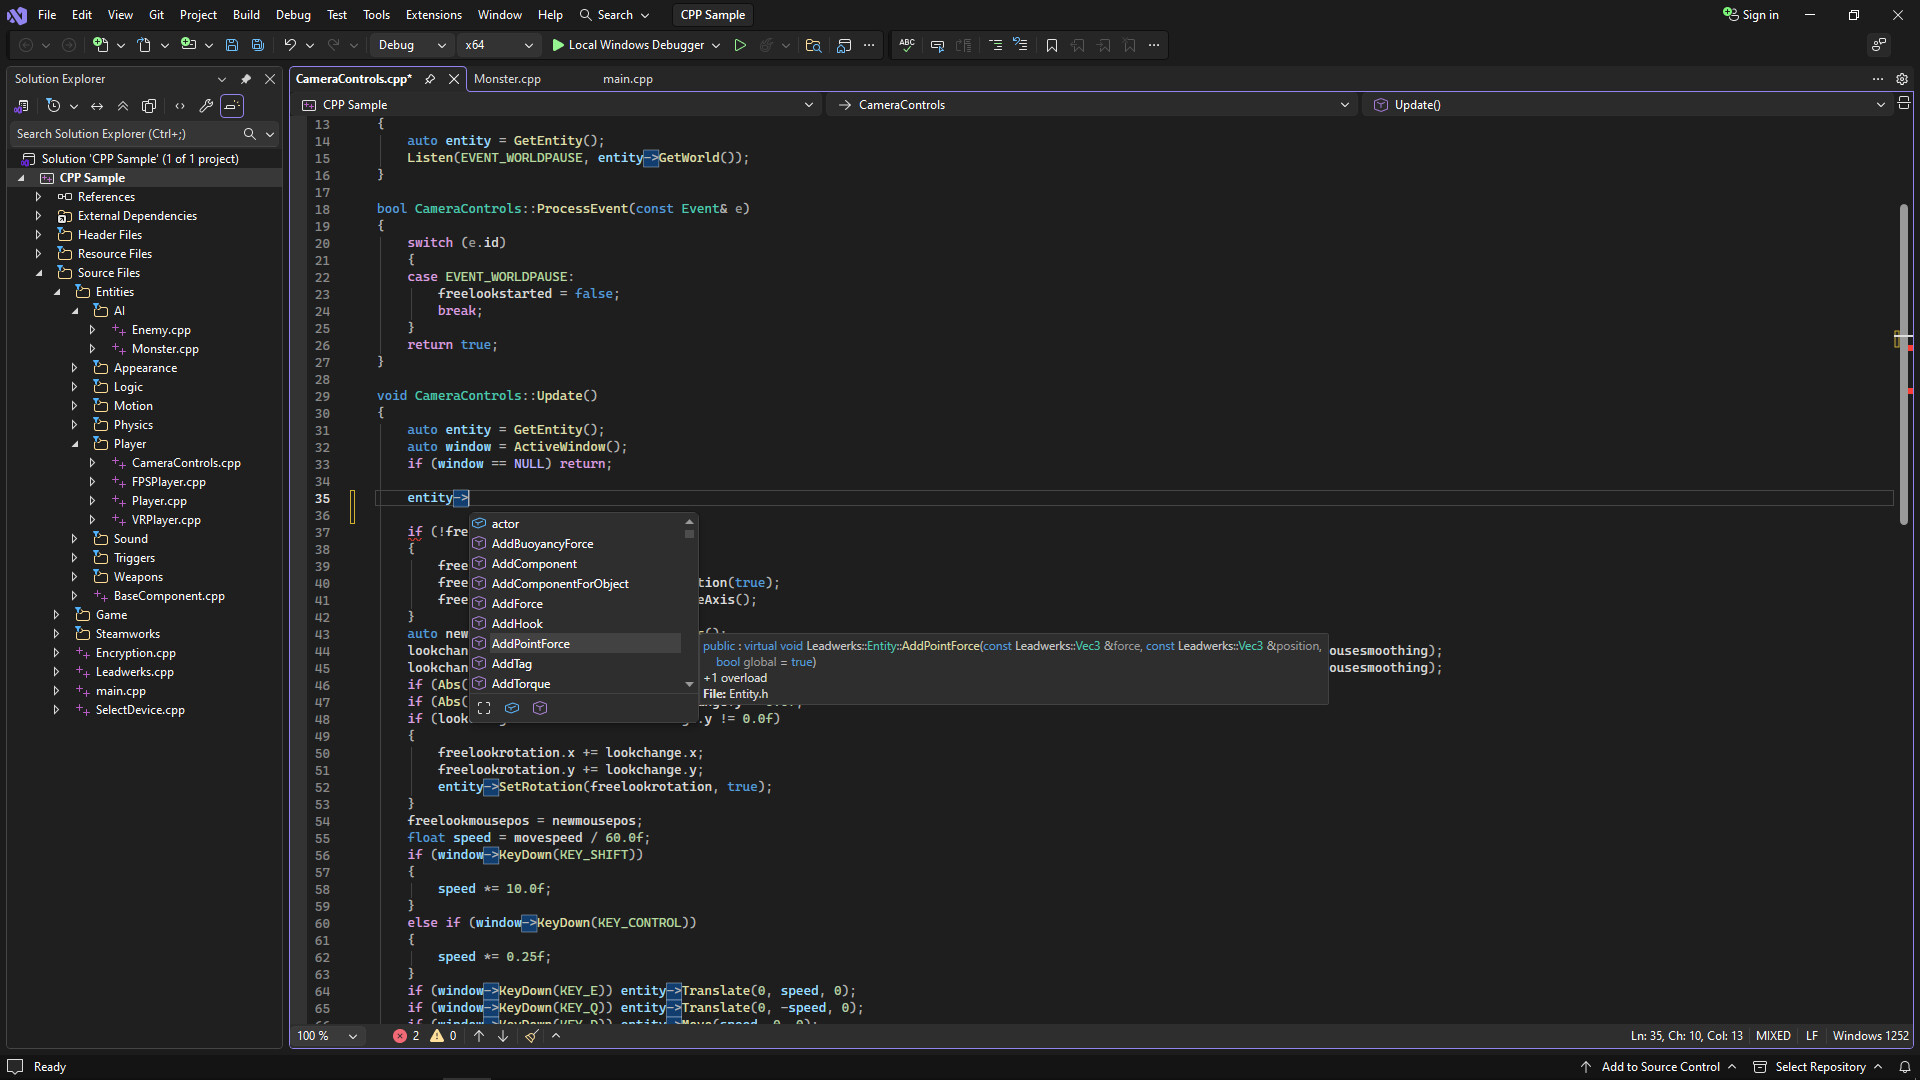The height and width of the screenshot is (1080, 1920).
Task: Run Code Cleanup with the broom icon
Action: coord(531,1036)
